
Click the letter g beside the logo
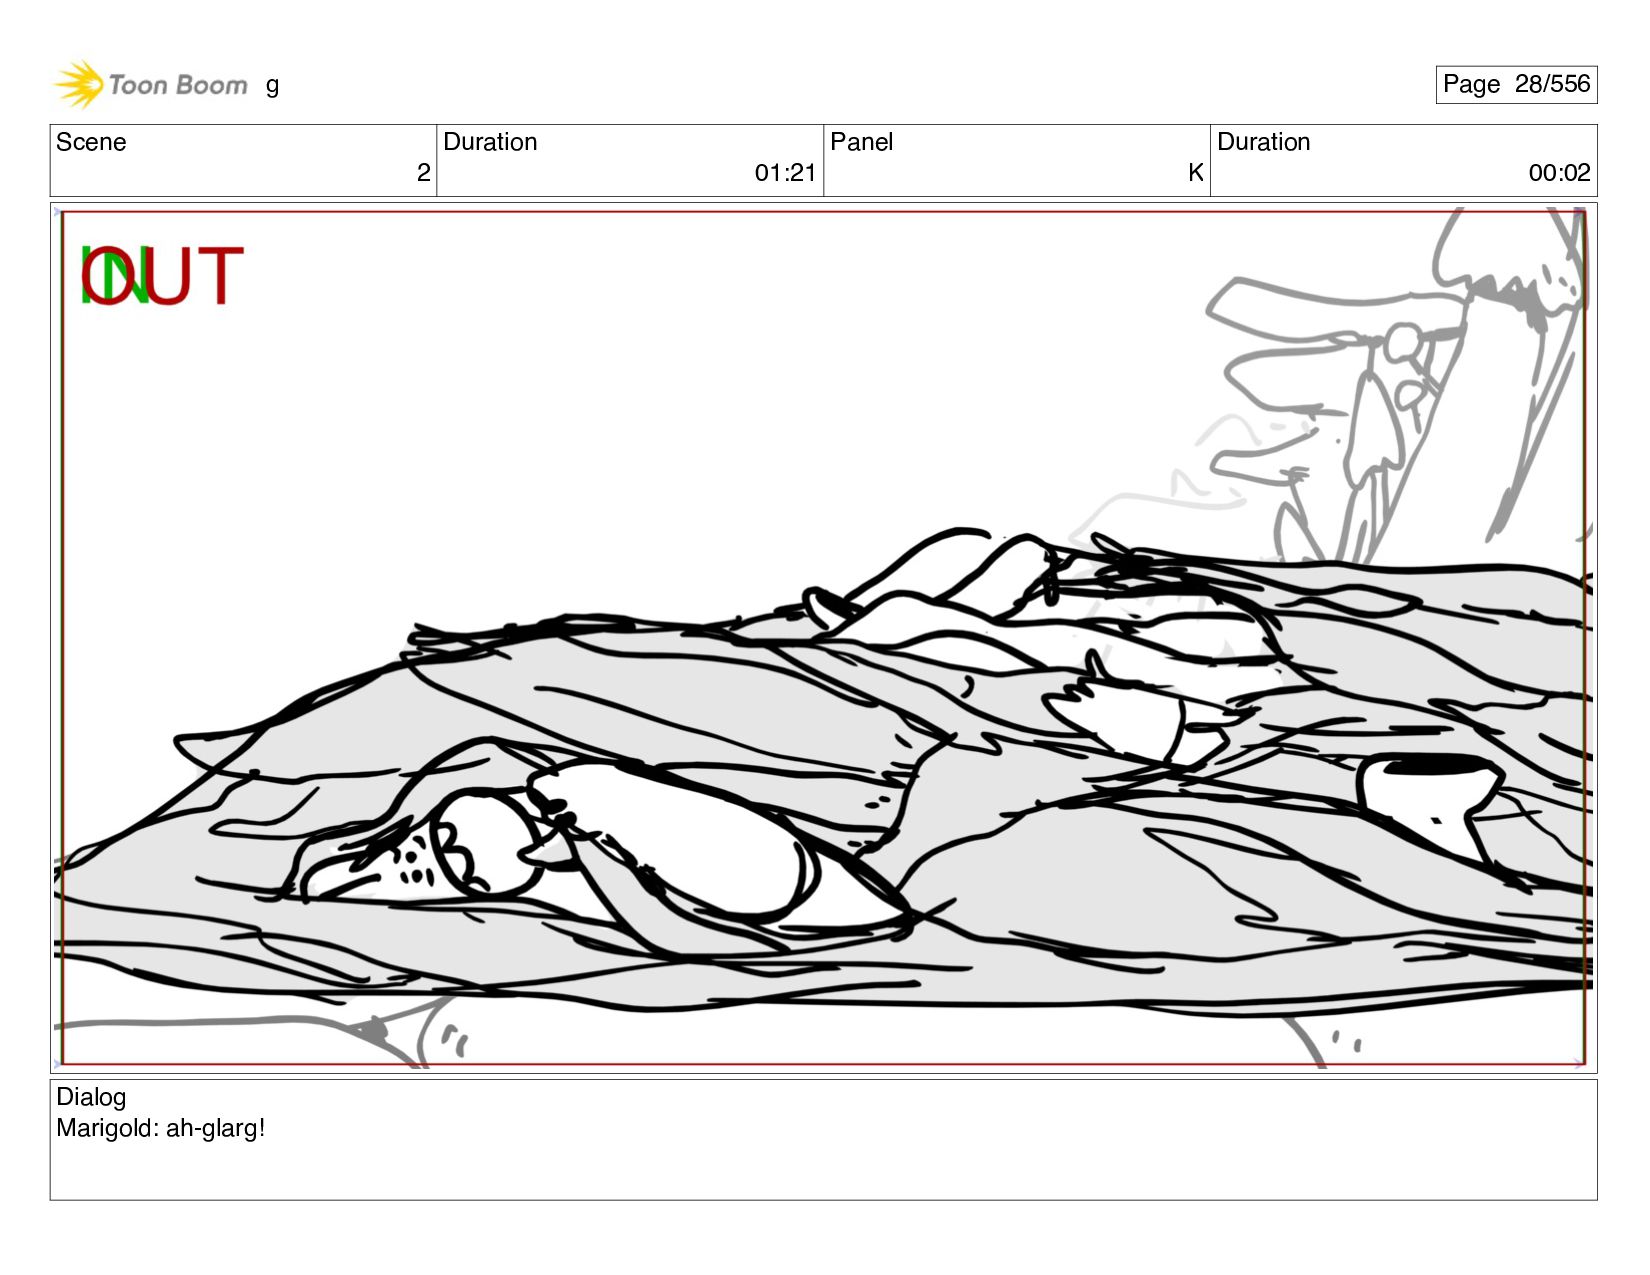(272, 86)
